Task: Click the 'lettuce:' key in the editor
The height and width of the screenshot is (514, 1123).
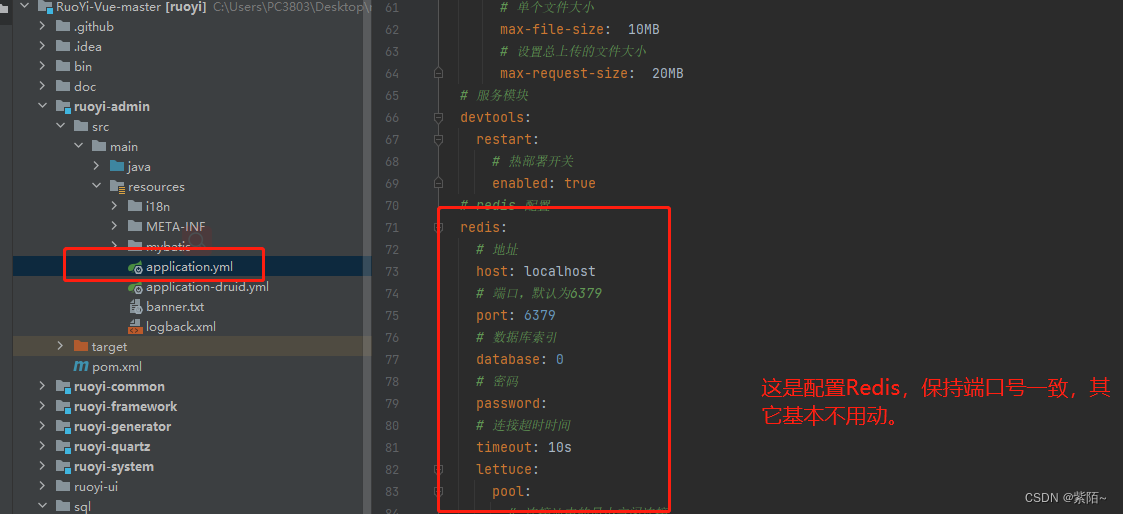Action: click(508, 470)
